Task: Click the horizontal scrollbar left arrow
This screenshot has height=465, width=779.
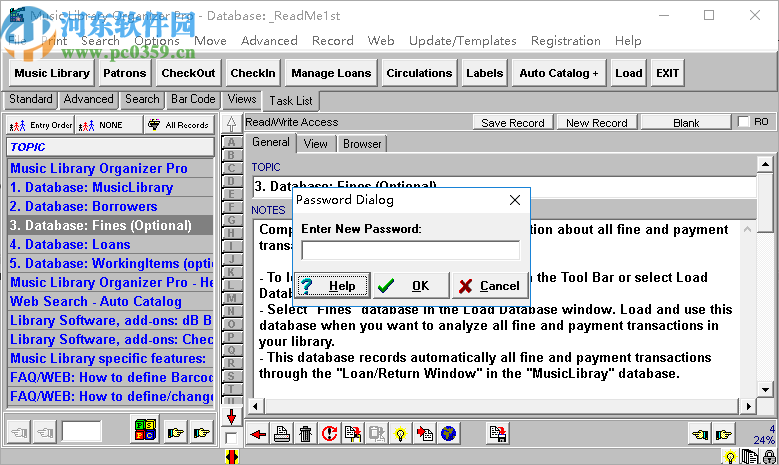Action: [255, 406]
